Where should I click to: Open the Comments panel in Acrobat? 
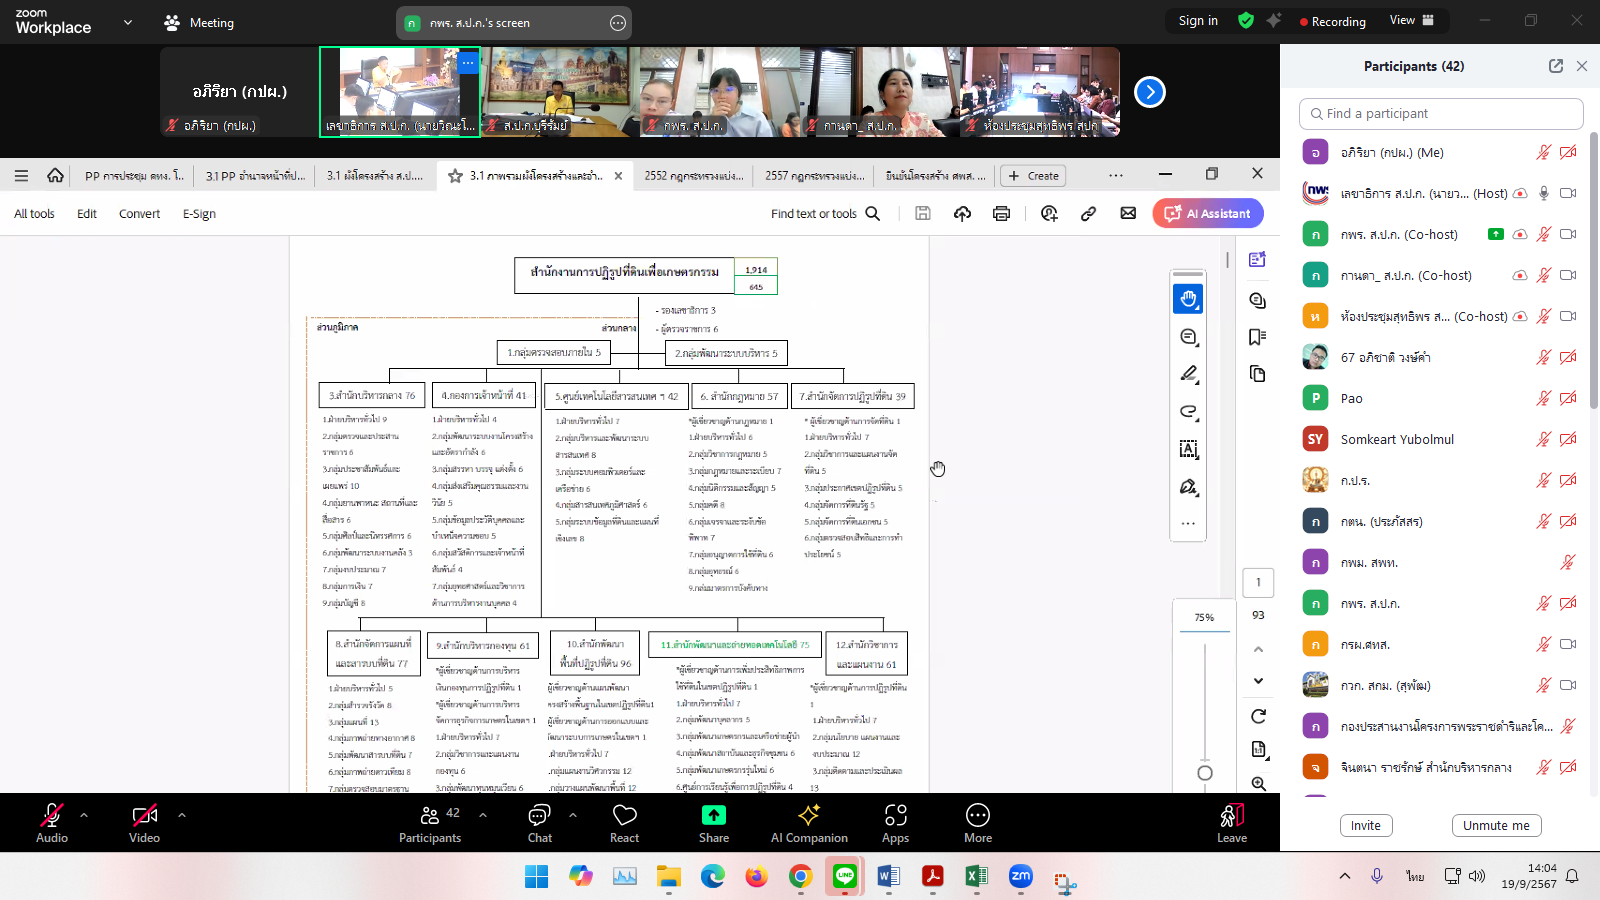1258,300
